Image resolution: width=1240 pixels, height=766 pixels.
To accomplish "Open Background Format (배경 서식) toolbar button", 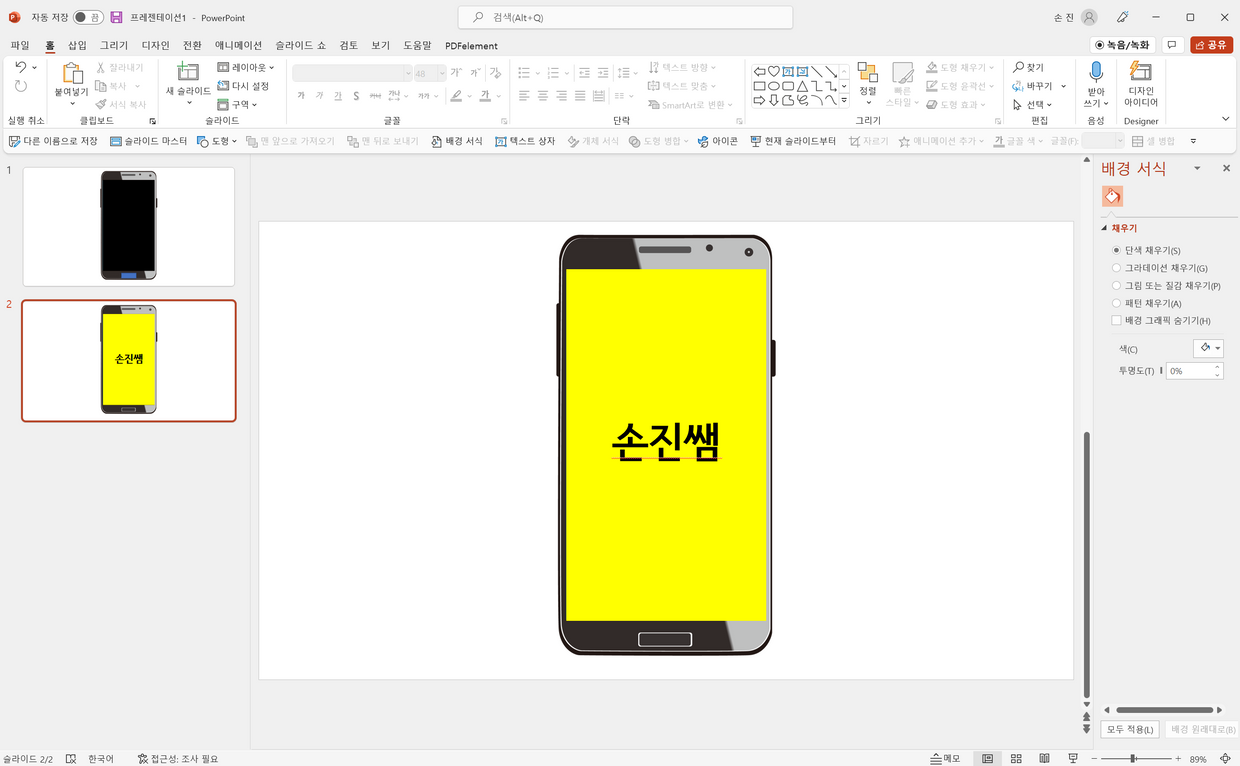I will point(457,141).
